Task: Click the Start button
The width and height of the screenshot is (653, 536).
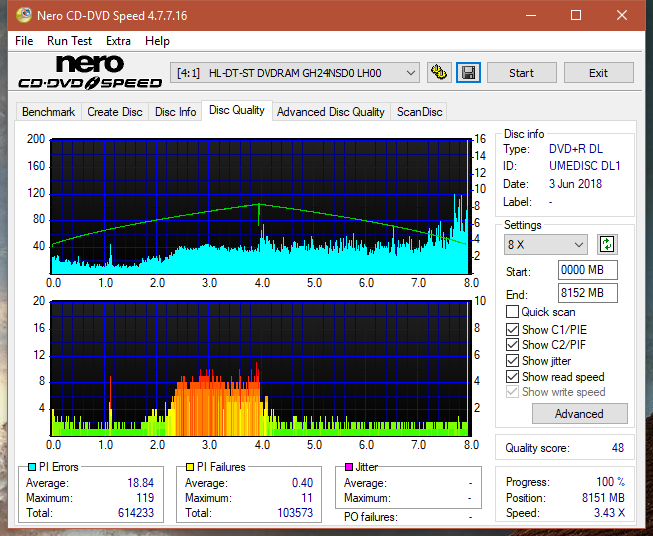Action: (521, 73)
